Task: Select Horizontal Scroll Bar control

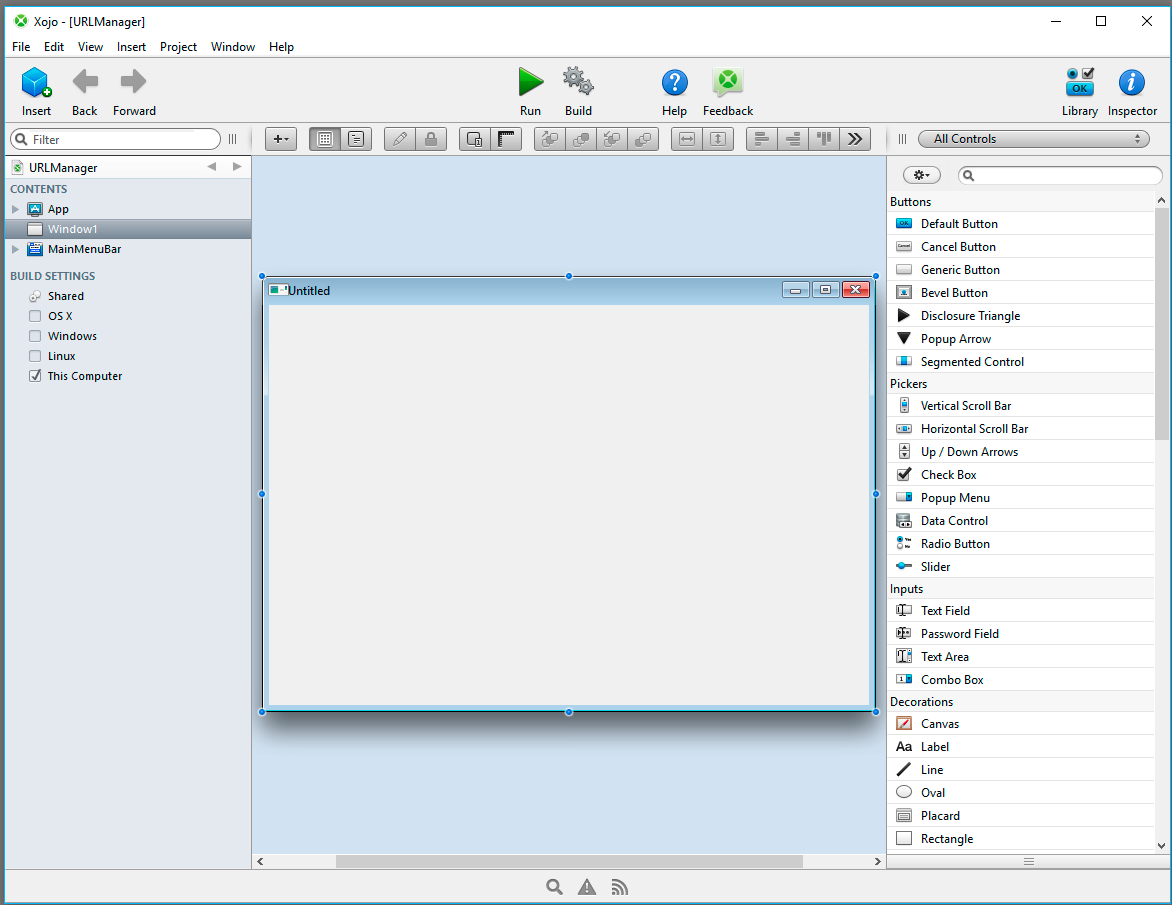Action: coord(1021,429)
